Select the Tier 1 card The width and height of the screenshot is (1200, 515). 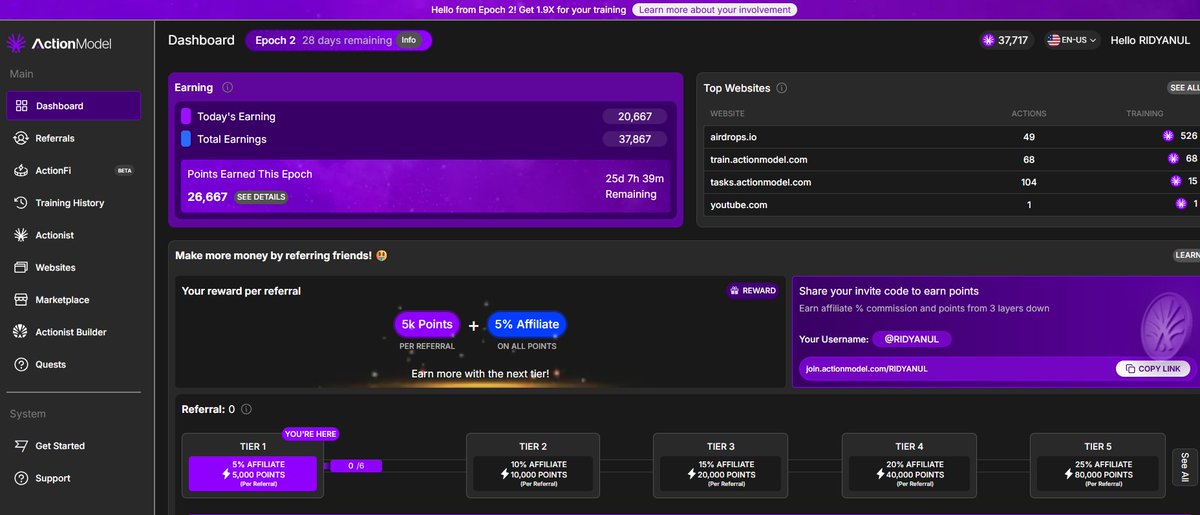(253, 466)
